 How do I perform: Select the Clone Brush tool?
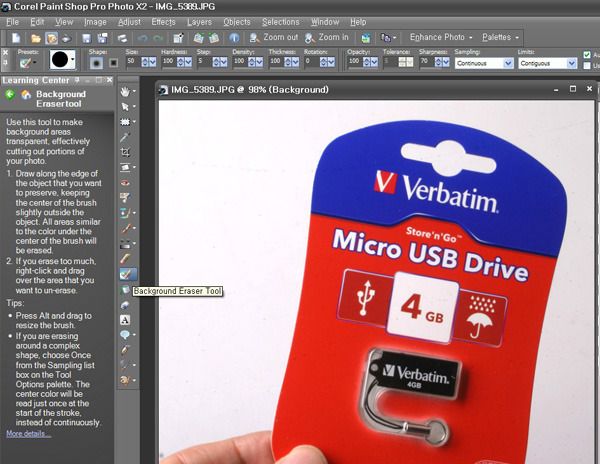coord(125,213)
